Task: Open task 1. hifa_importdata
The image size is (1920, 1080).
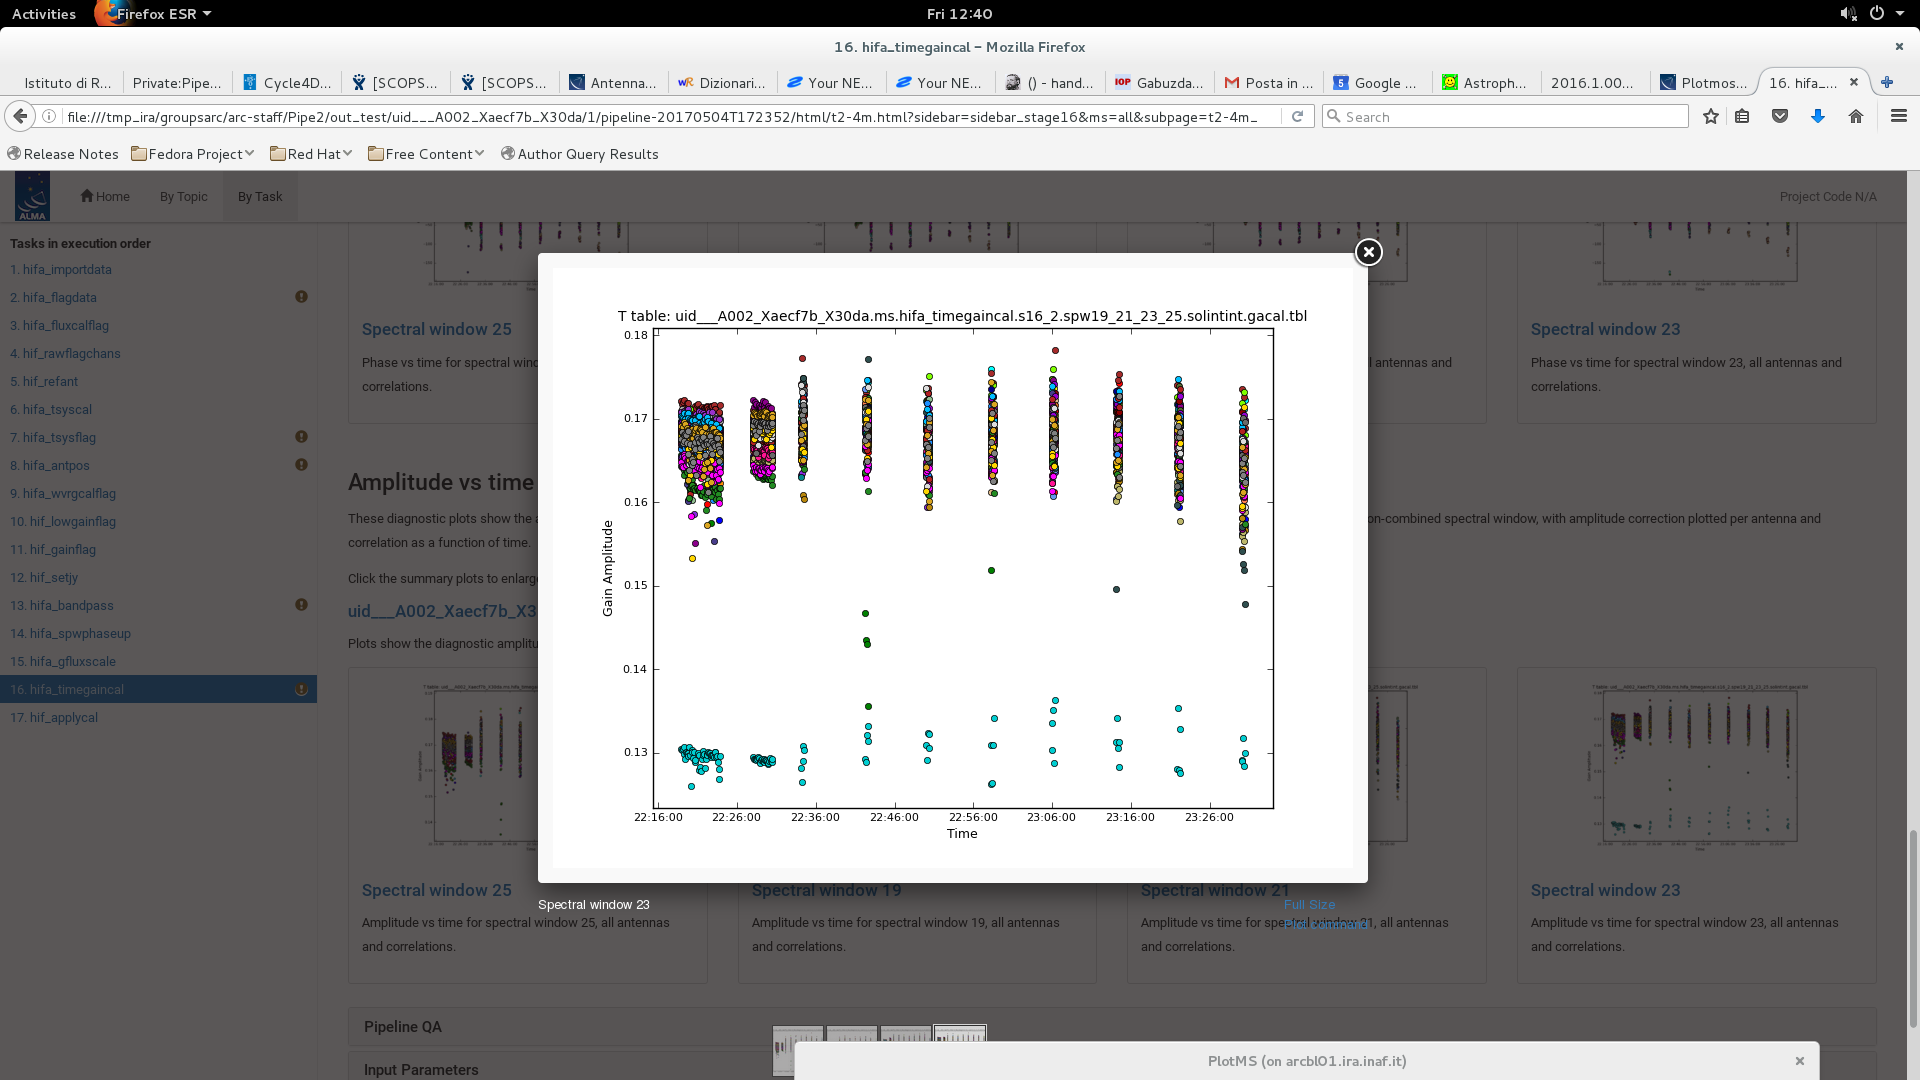Action: 61,269
